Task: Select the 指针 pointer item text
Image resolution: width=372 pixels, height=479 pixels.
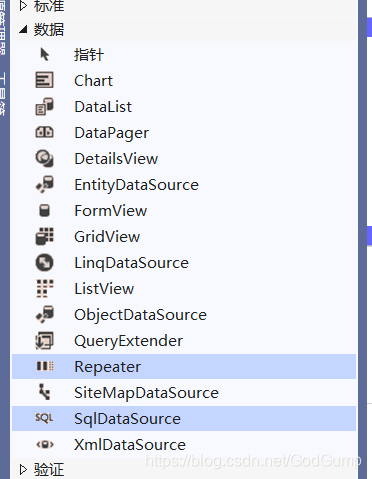Action: (x=89, y=55)
